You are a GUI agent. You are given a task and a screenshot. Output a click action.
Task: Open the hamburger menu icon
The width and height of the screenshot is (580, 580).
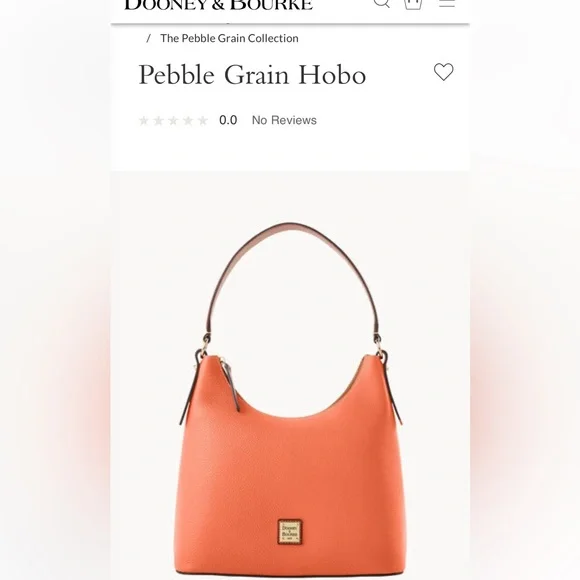pyautogui.click(x=447, y=3)
